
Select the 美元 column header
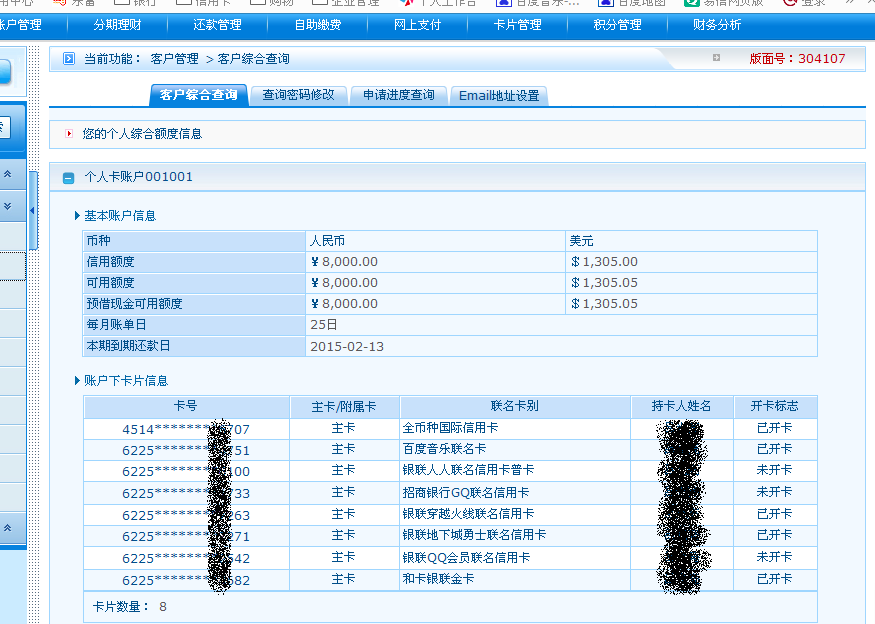581,241
